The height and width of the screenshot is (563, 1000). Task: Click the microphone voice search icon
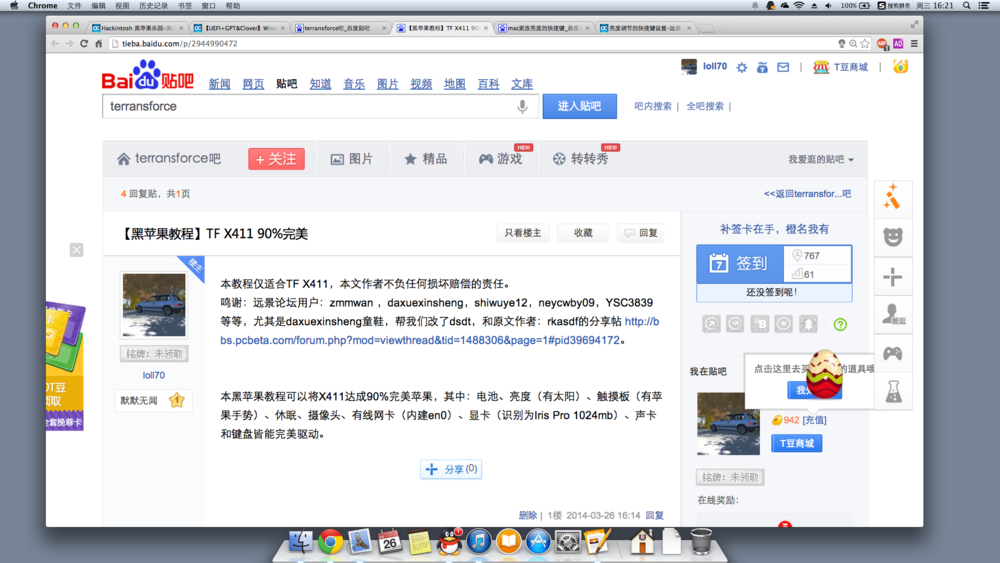(522, 106)
